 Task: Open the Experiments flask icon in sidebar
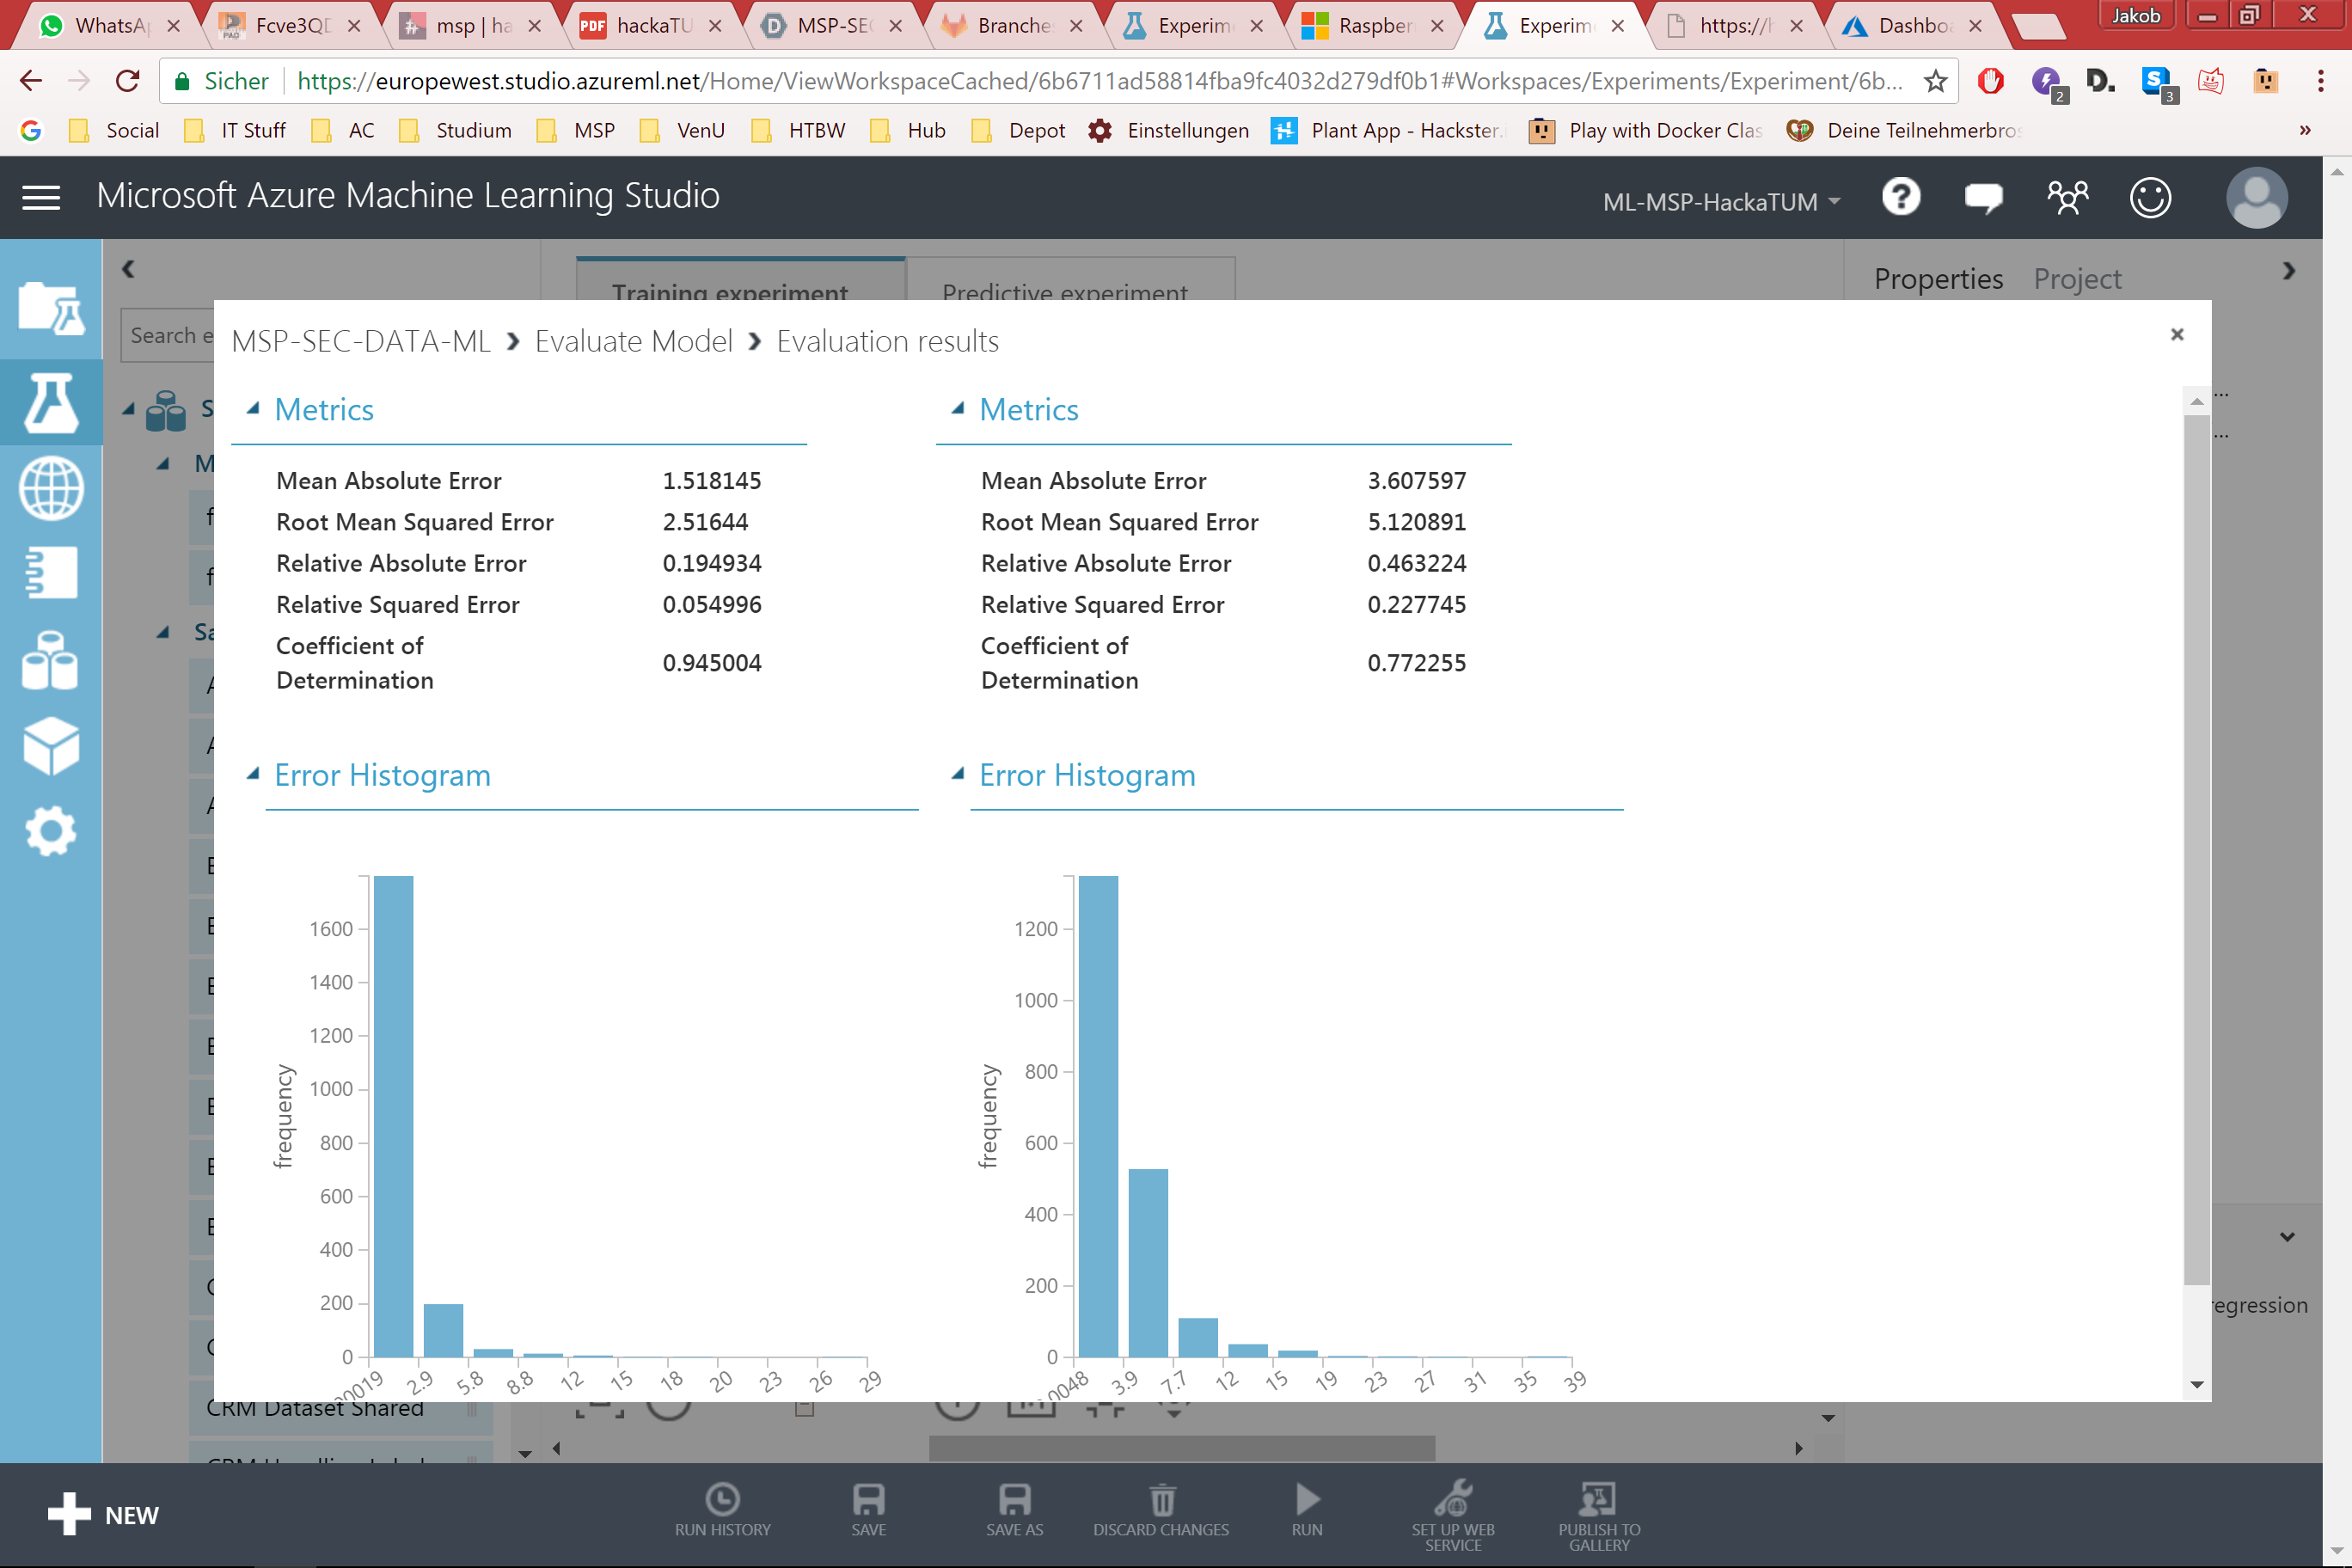pyautogui.click(x=51, y=403)
